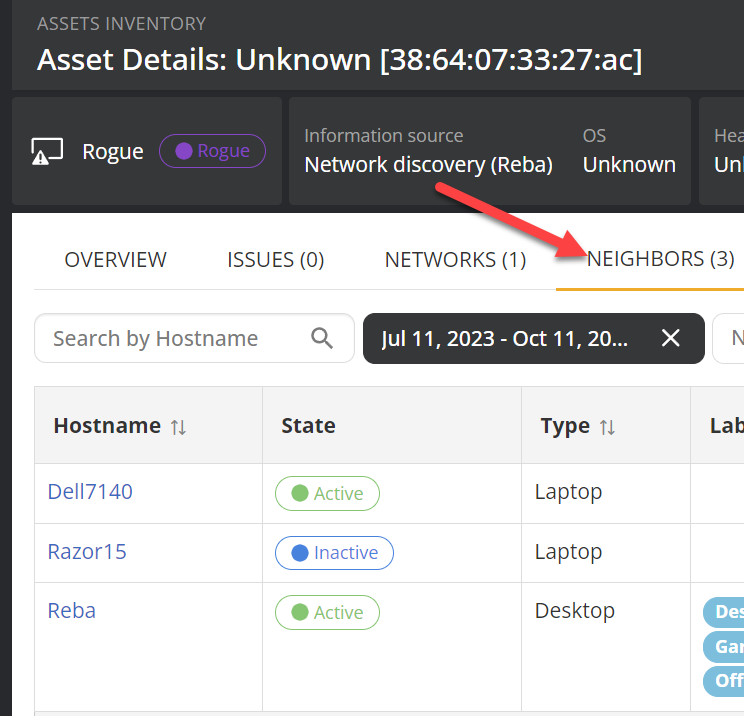Click the Inactive badge for Razor15
744x716 pixels.
[334, 553]
